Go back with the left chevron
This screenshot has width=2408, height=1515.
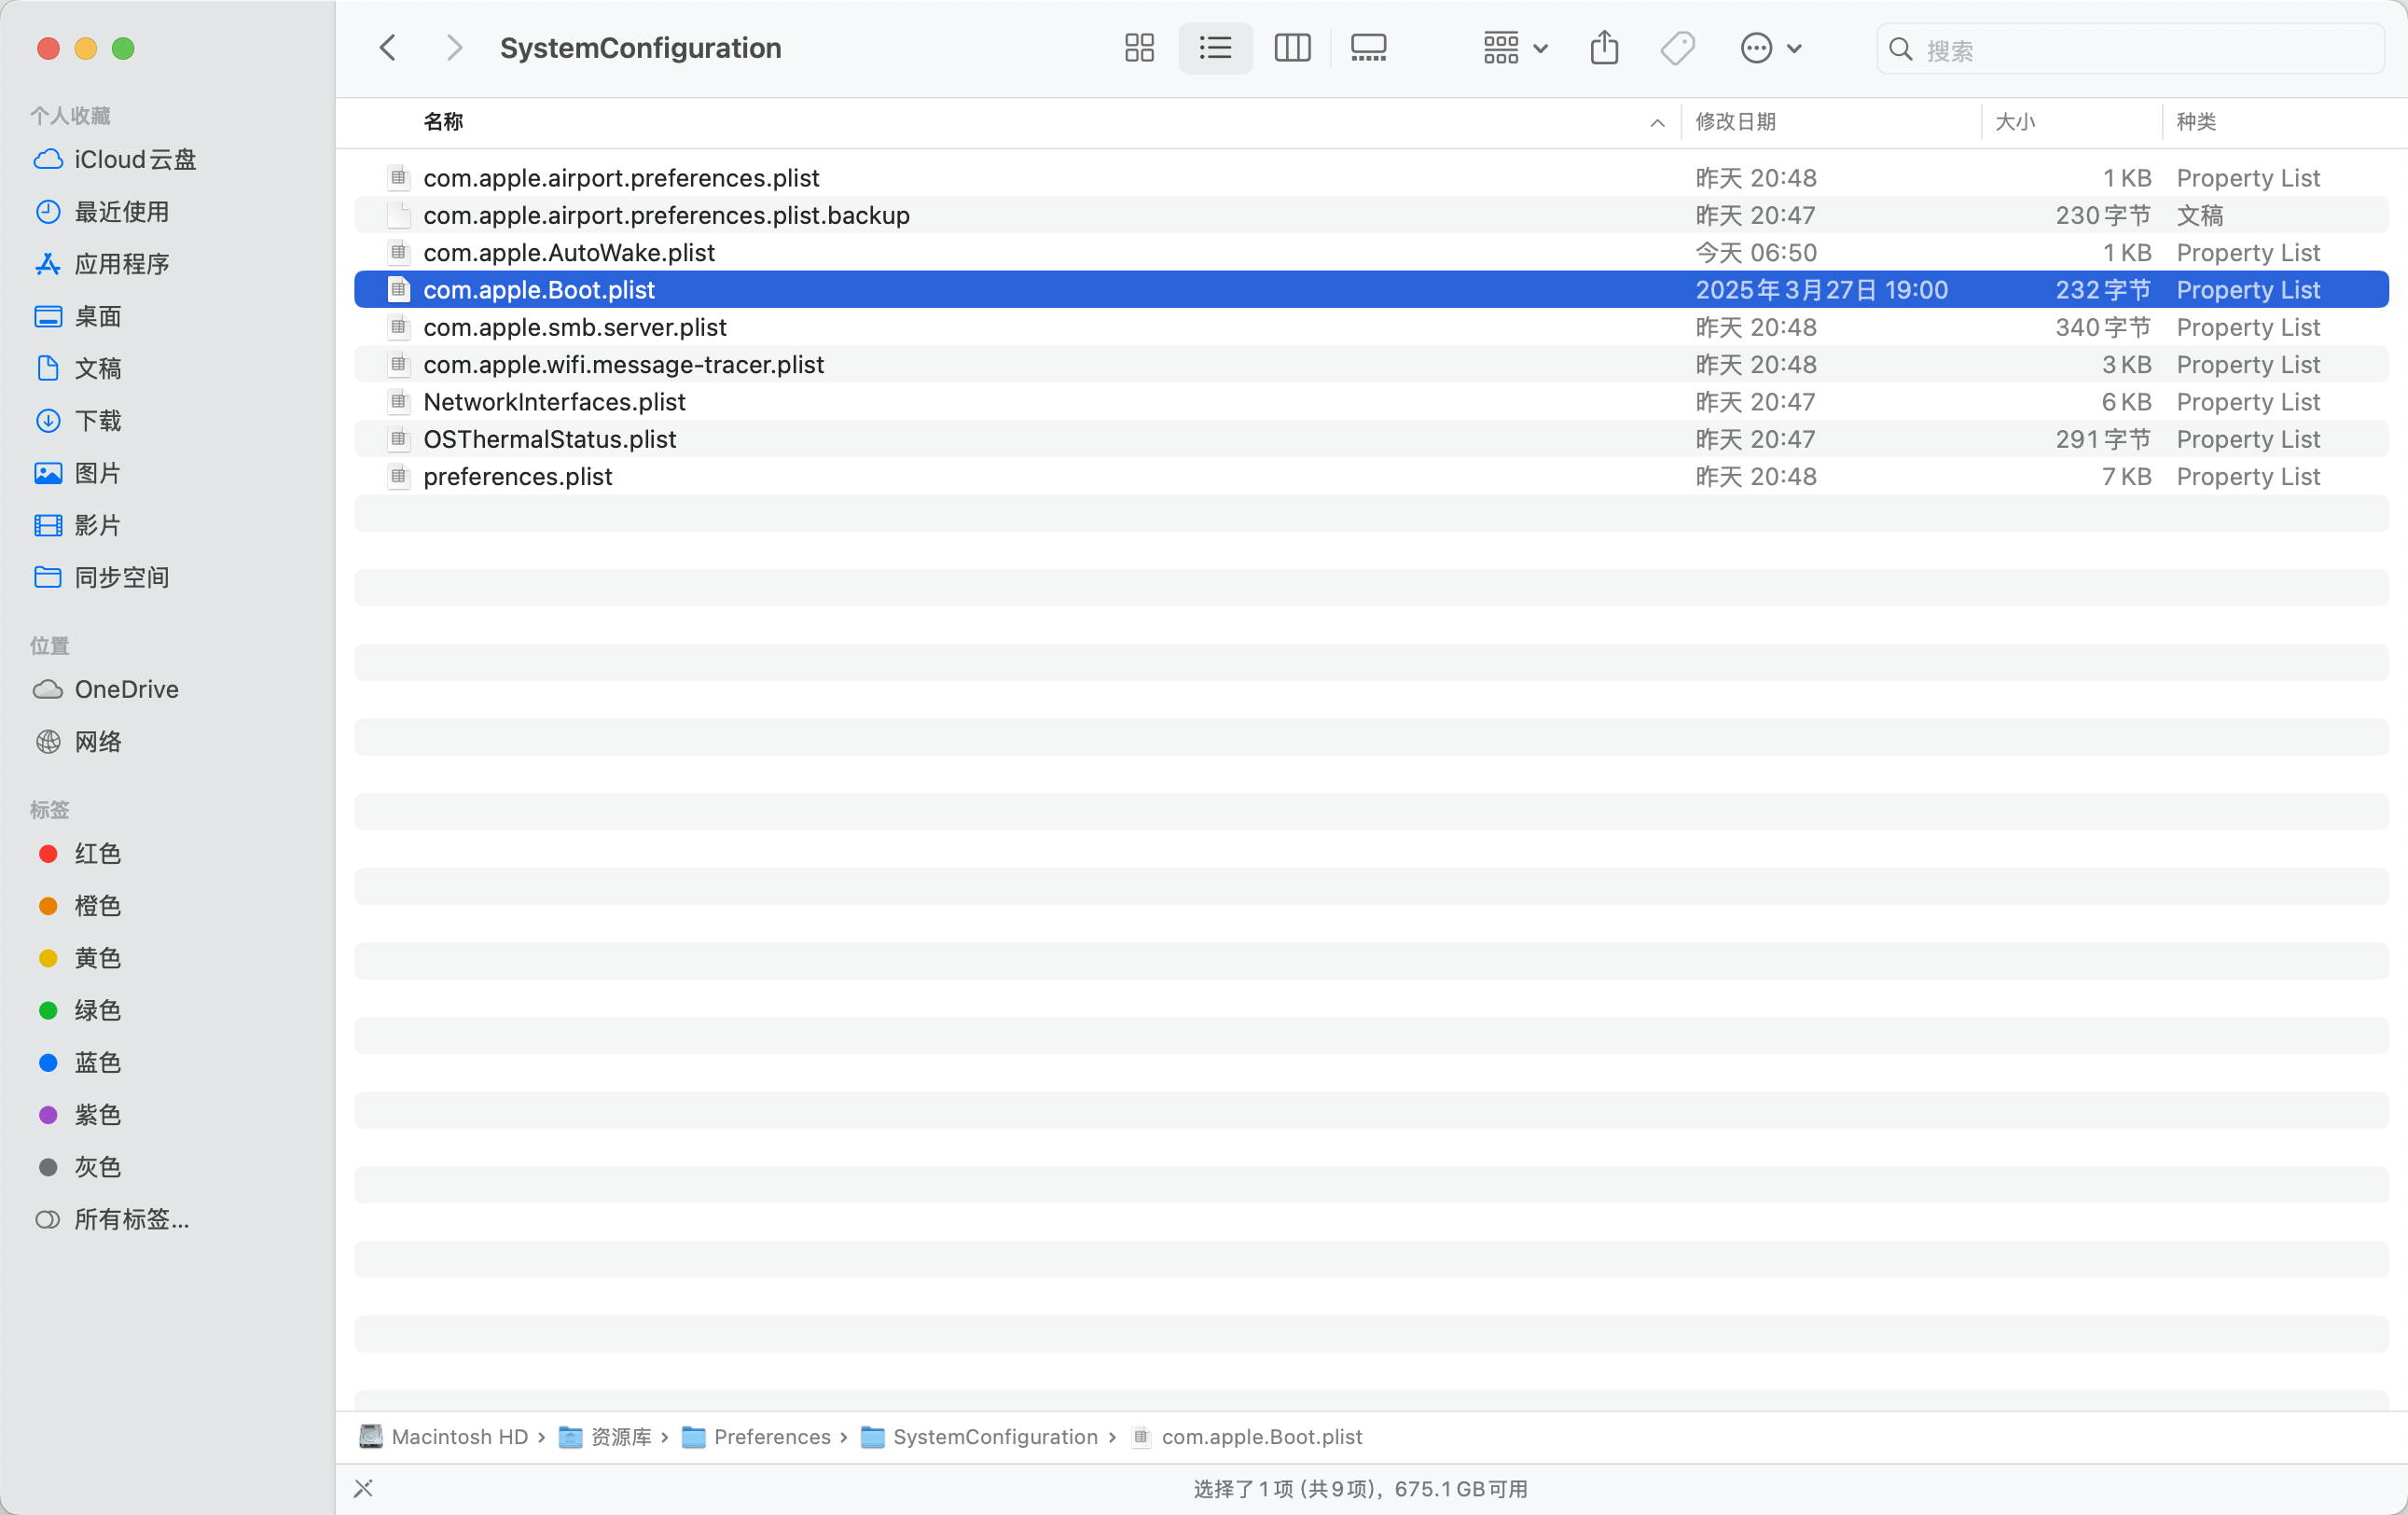click(x=388, y=48)
